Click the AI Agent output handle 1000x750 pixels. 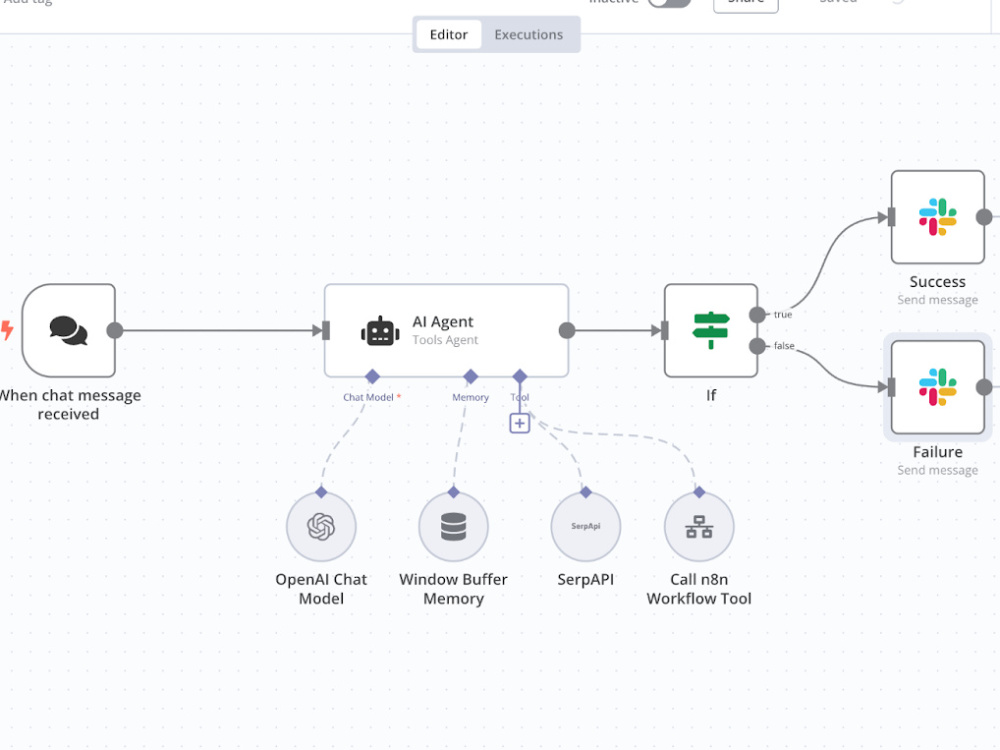click(x=567, y=330)
